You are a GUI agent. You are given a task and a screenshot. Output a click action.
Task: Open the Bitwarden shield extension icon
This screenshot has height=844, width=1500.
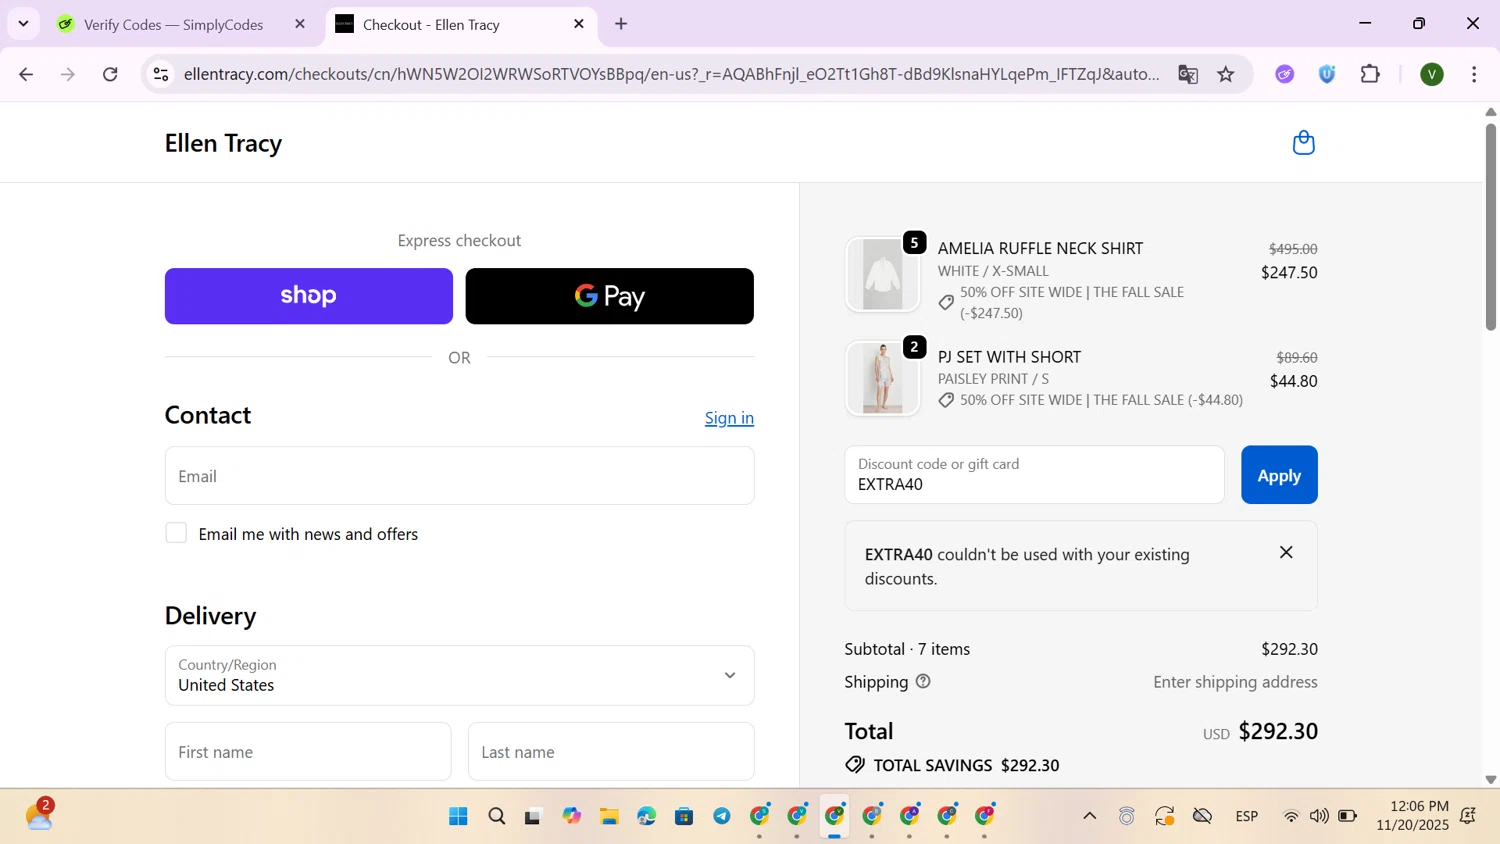pos(1327,74)
